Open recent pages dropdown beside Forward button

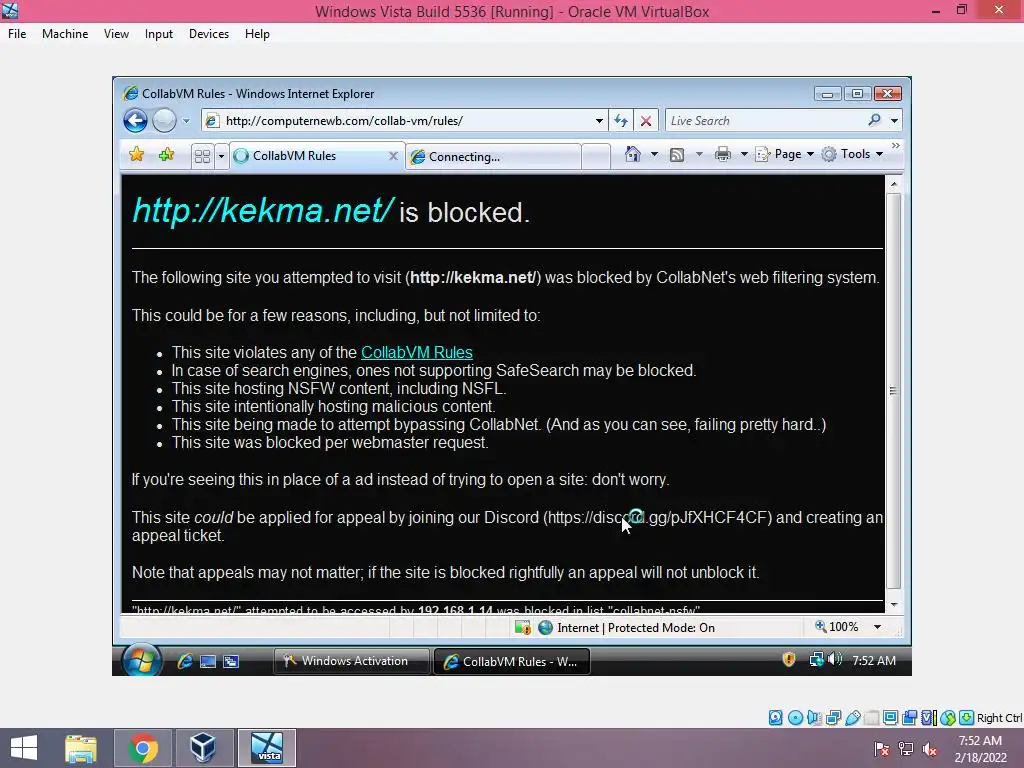pos(186,121)
